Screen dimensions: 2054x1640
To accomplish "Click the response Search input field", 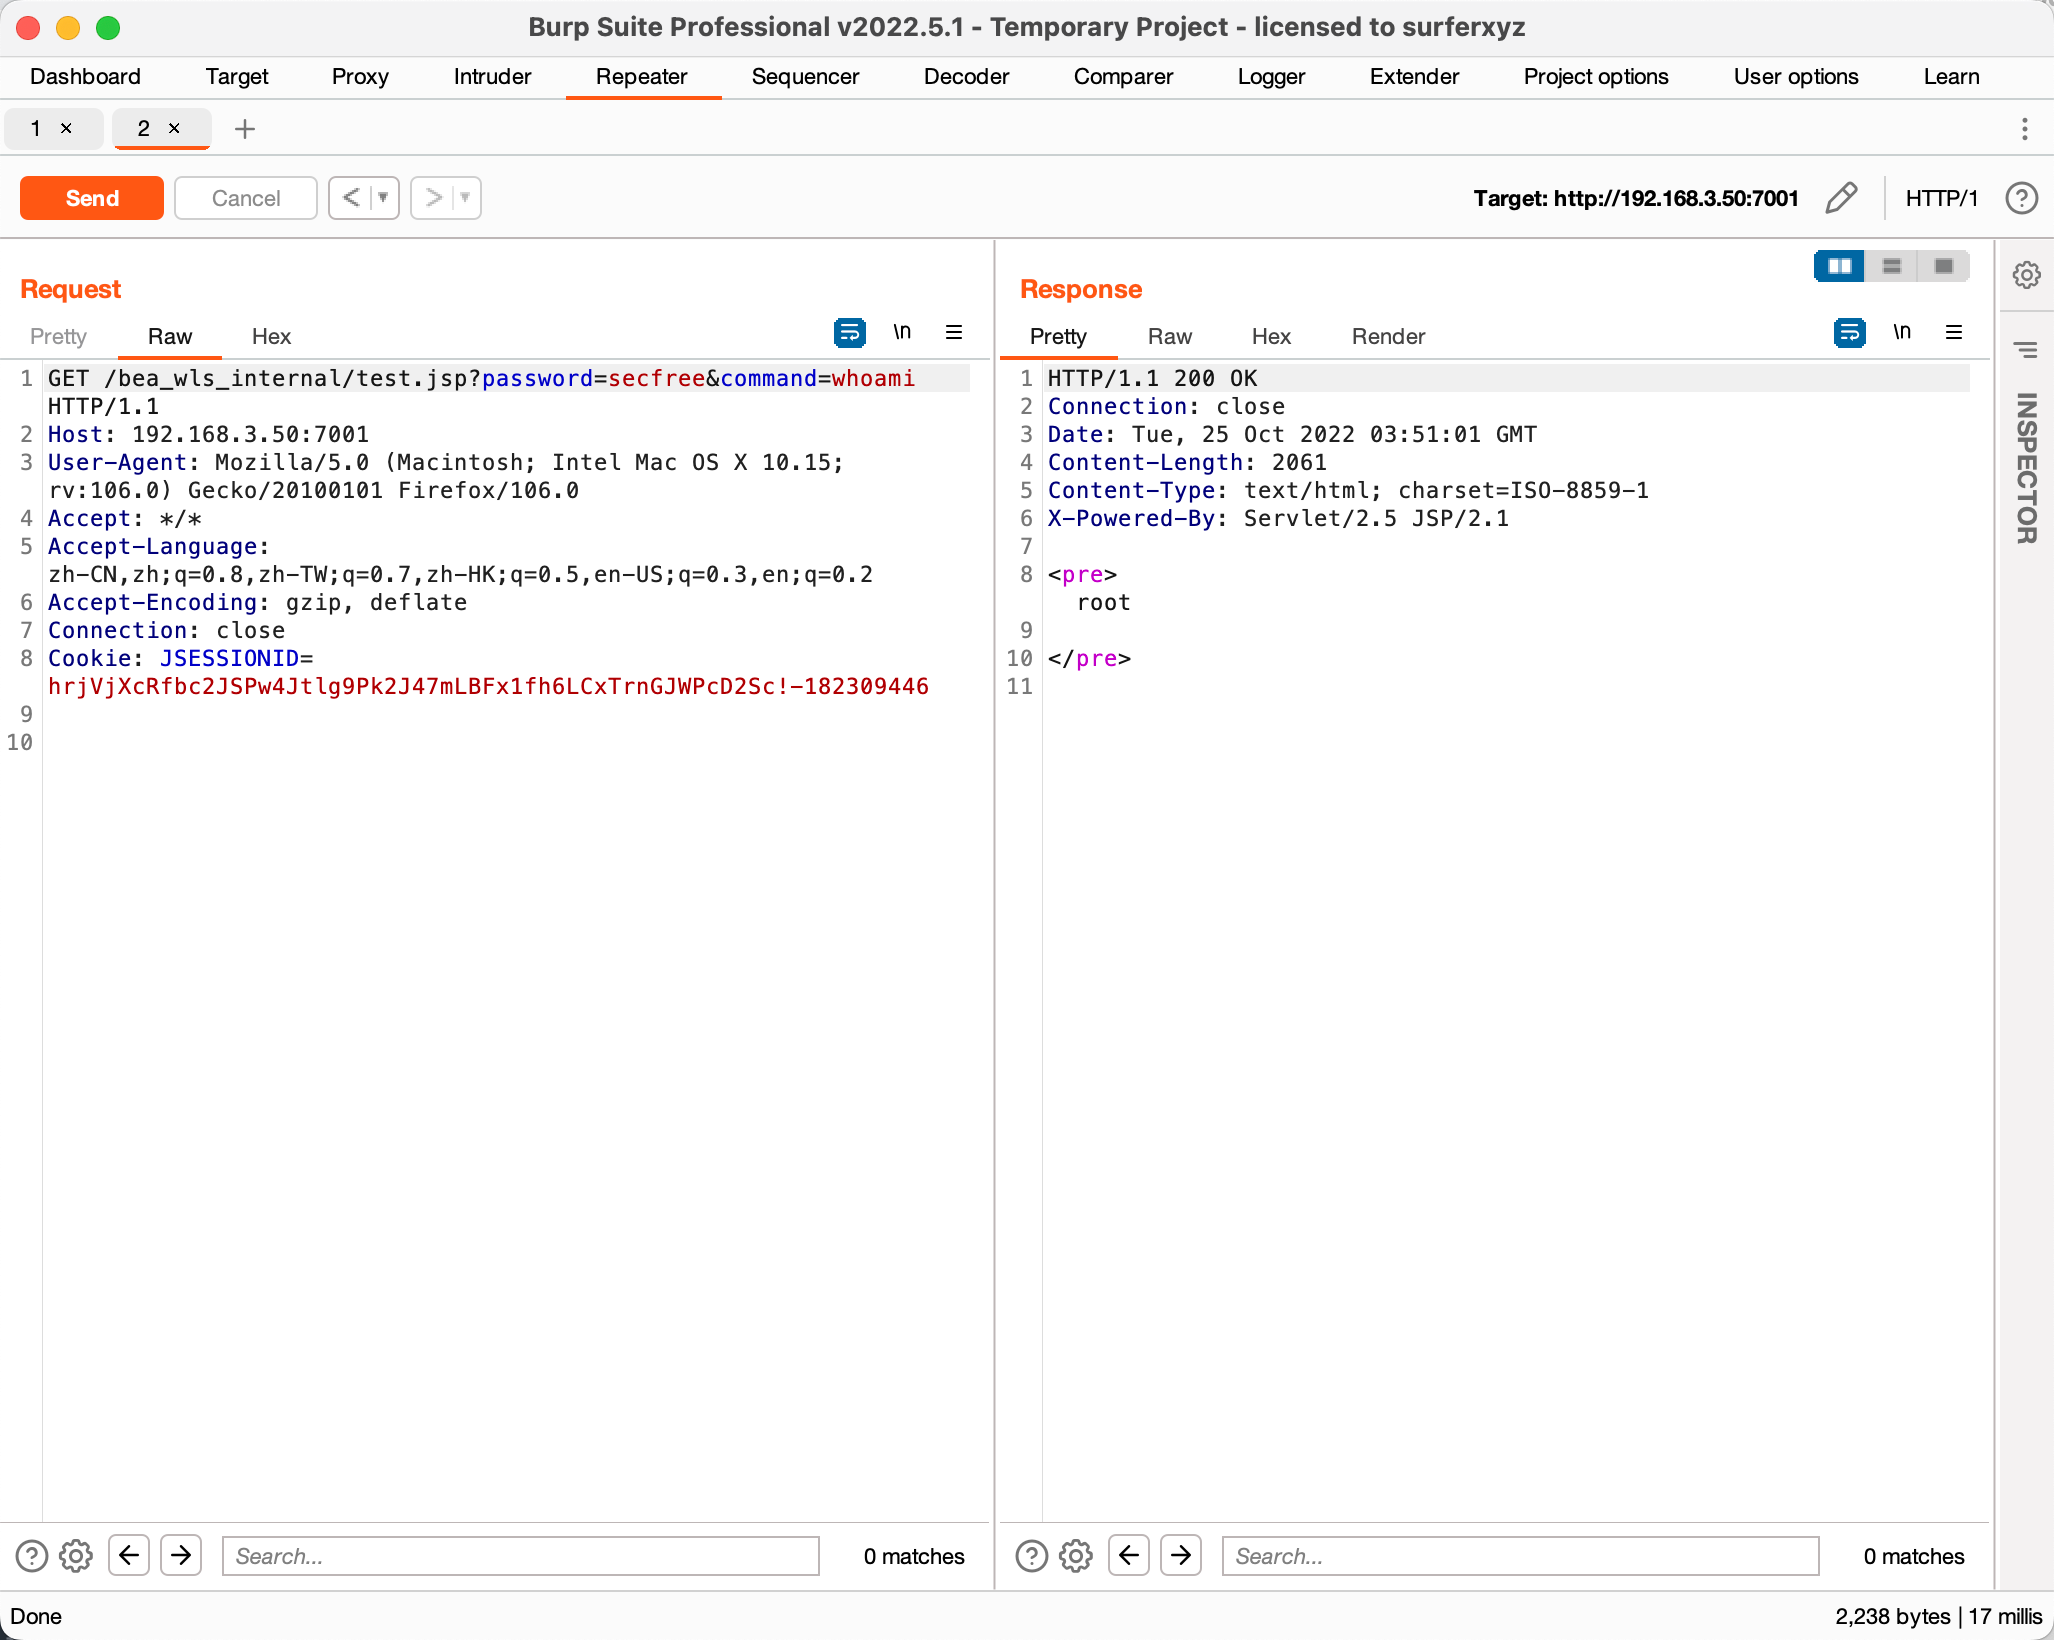I will pos(1520,1556).
